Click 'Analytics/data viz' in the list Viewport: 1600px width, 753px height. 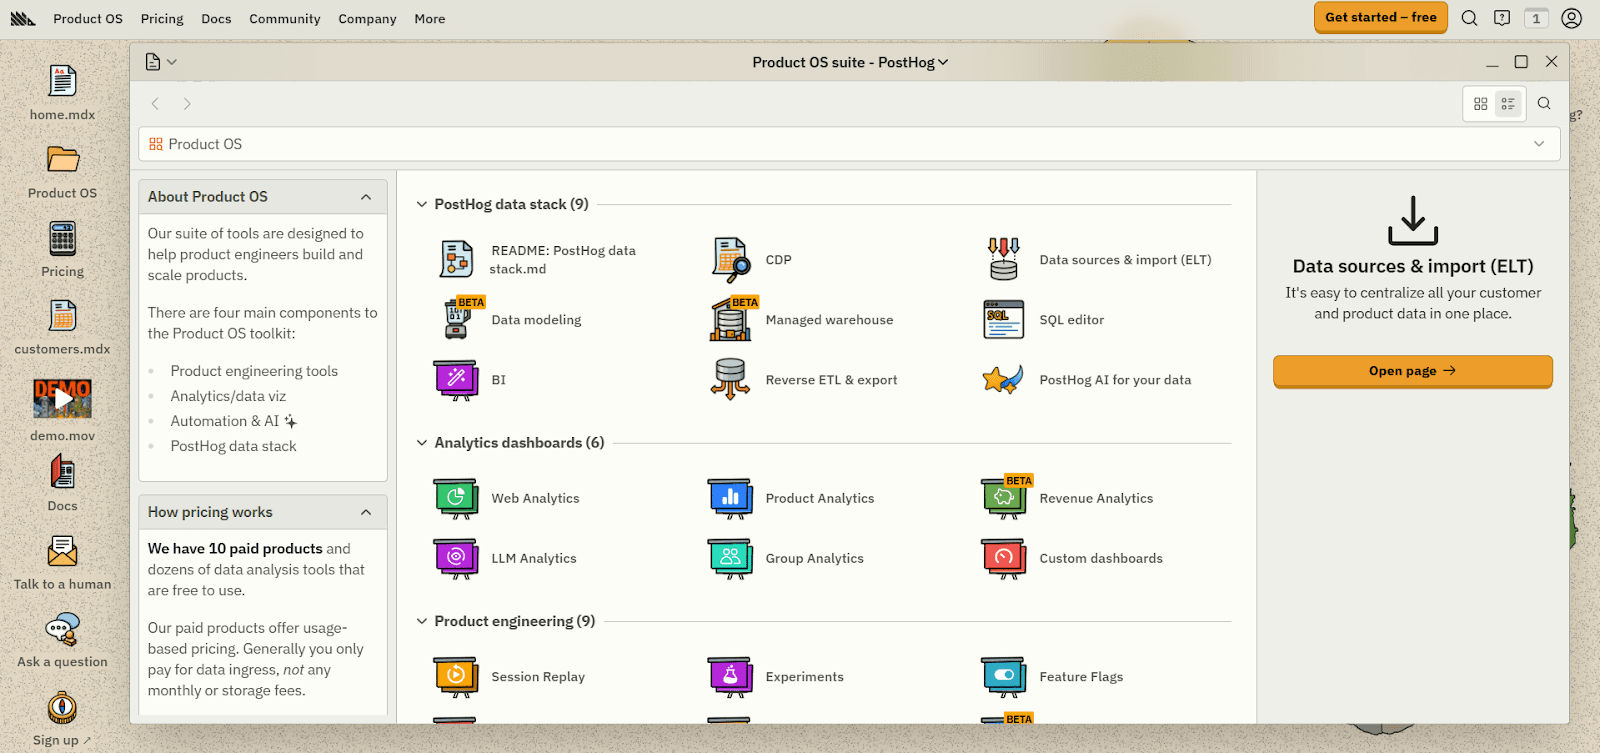(228, 396)
